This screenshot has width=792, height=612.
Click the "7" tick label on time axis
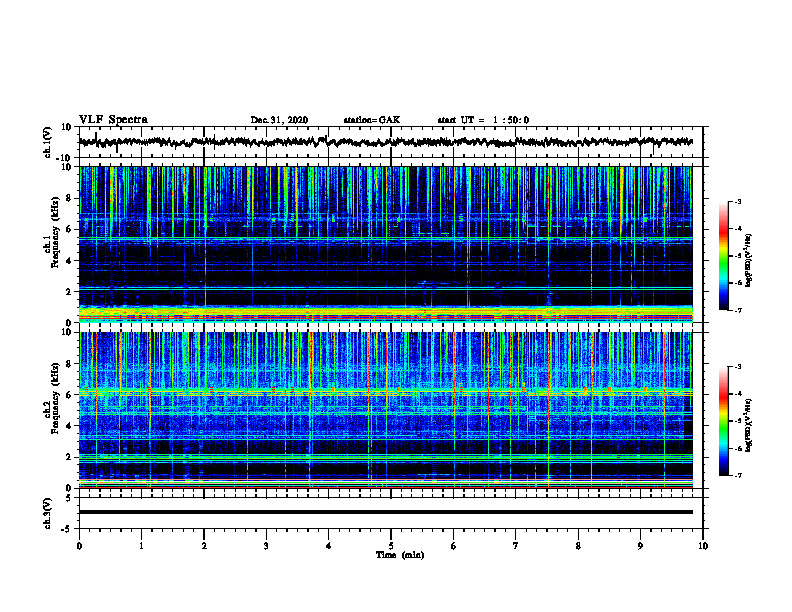[x=516, y=546]
